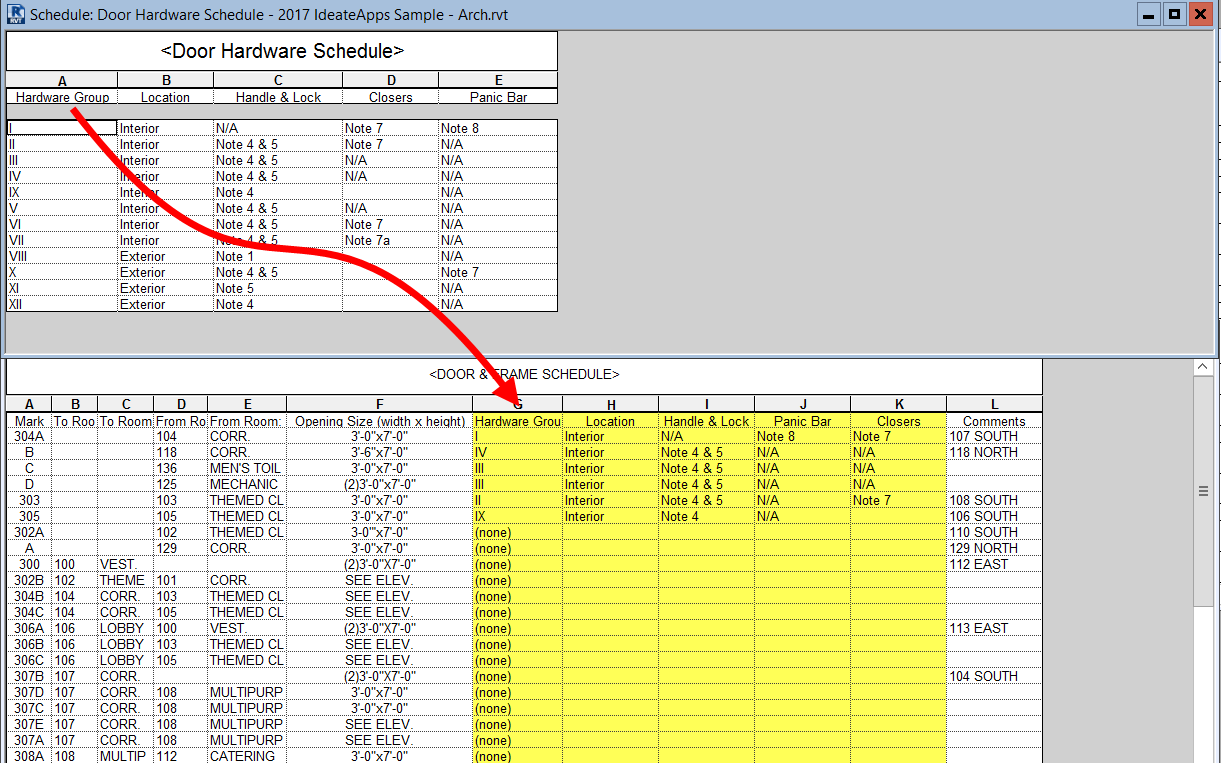This screenshot has width=1221, height=763.
Task: Close the Door Hardware Schedule window
Action: coord(1200,15)
